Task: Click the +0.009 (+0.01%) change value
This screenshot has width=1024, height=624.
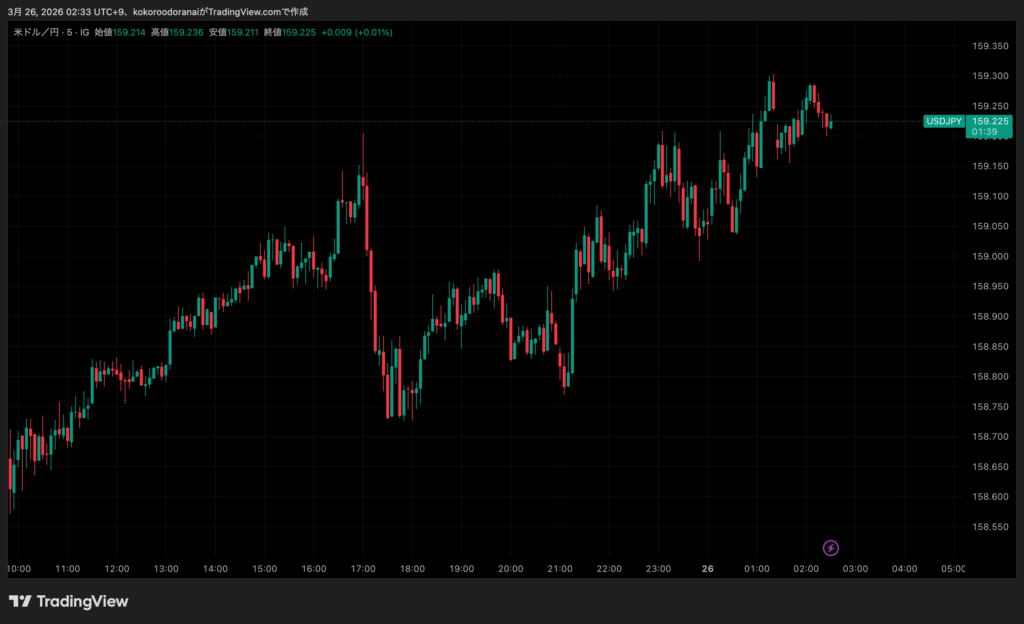Action: click(357, 32)
